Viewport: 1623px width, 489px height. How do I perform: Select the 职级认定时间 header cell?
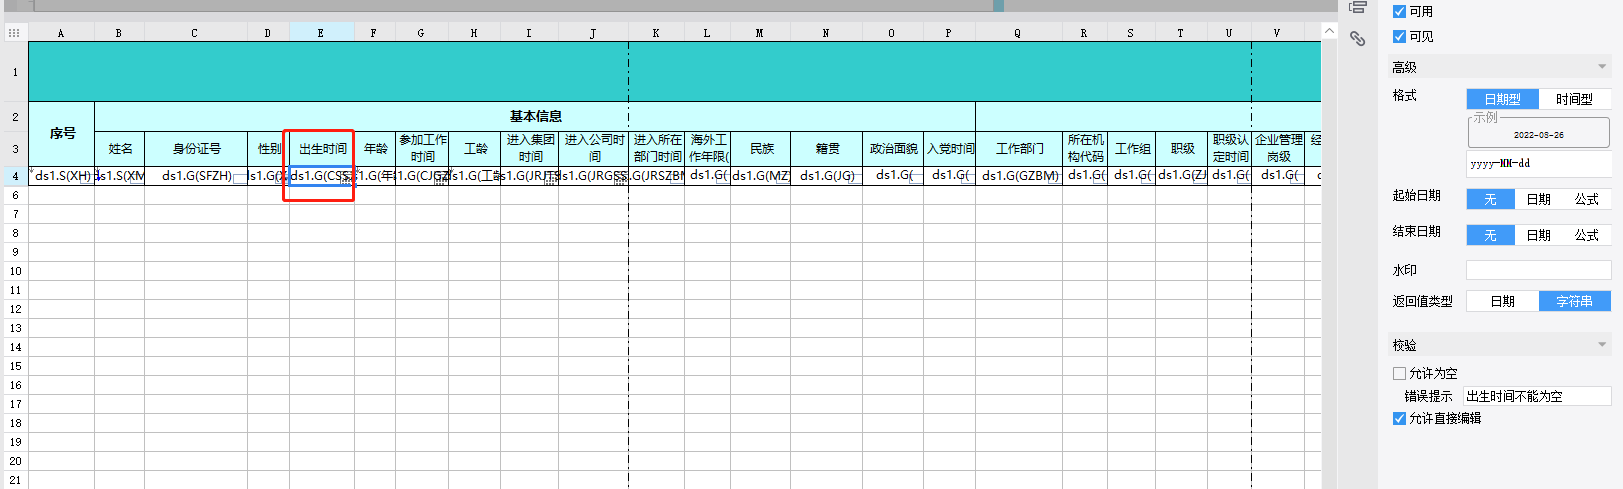(x=1230, y=149)
